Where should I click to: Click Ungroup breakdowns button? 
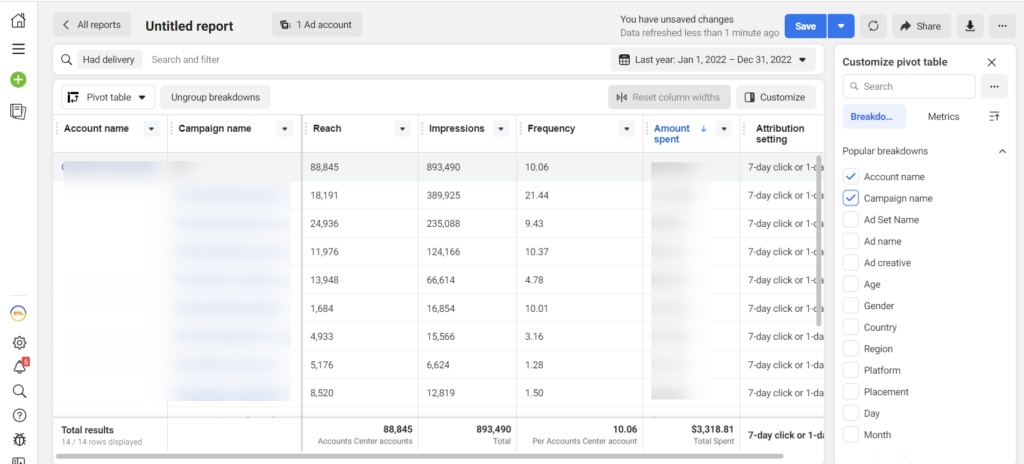tap(216, 97)
